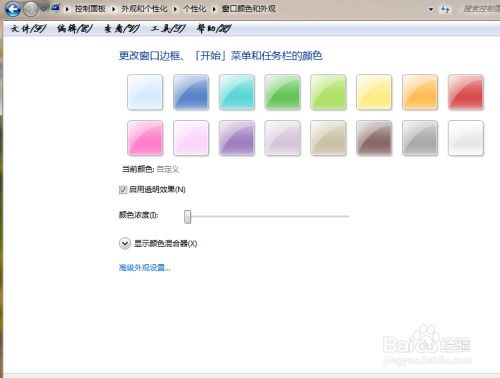Expand the recent pages arrow next to Forward
The image size is (500, 378).
(x=43, y=9)
